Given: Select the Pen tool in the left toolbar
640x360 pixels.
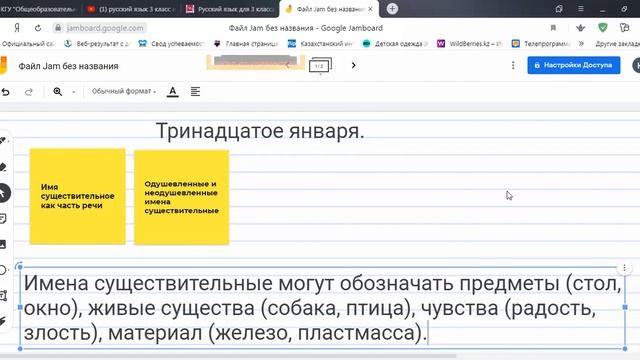Looking at the screenshot, I should (x=3, y=141).
